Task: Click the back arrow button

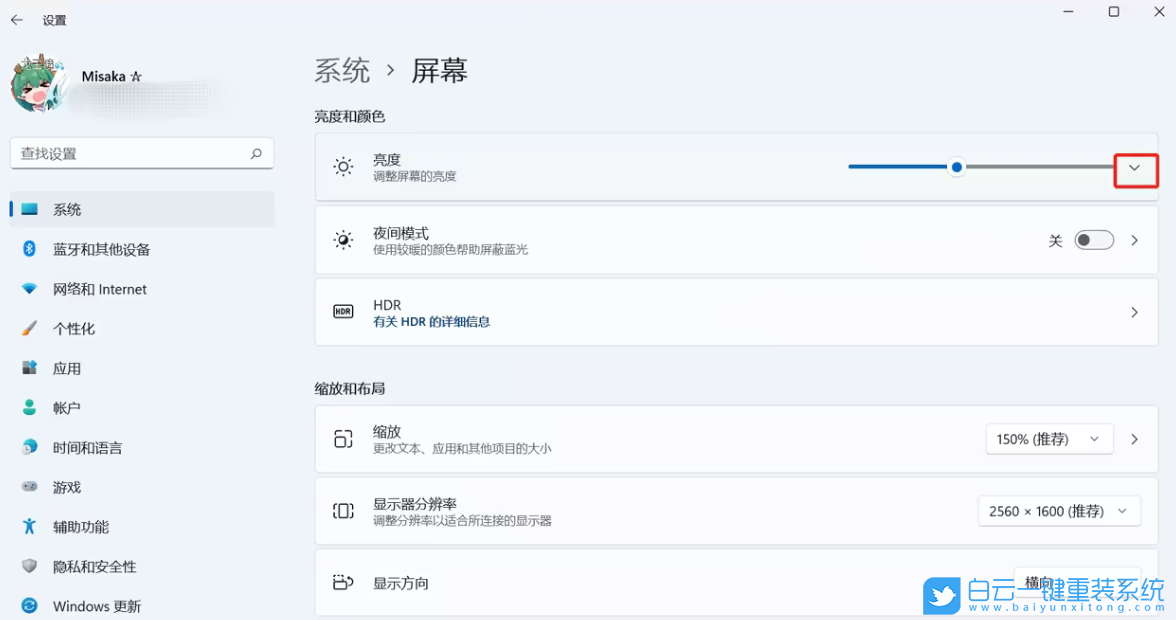Action: [x=17, y=18]
